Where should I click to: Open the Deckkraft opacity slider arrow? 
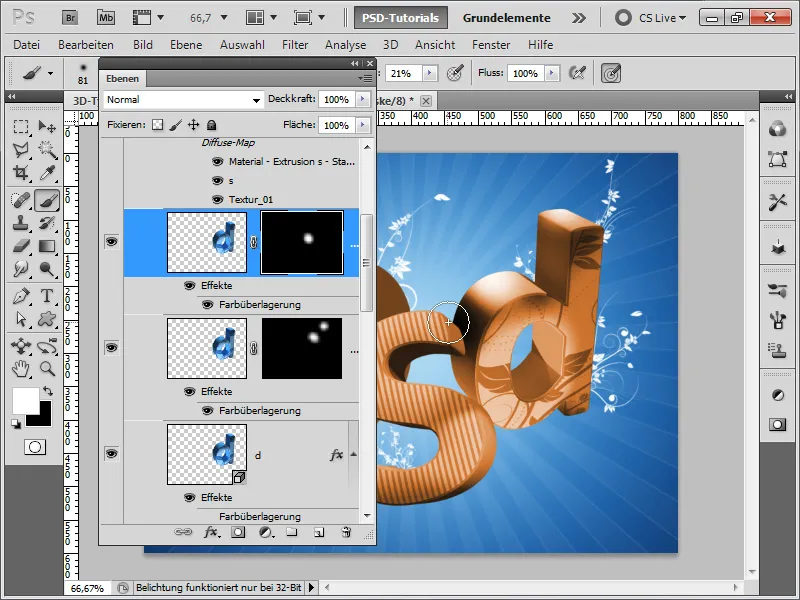click(363, 99)
